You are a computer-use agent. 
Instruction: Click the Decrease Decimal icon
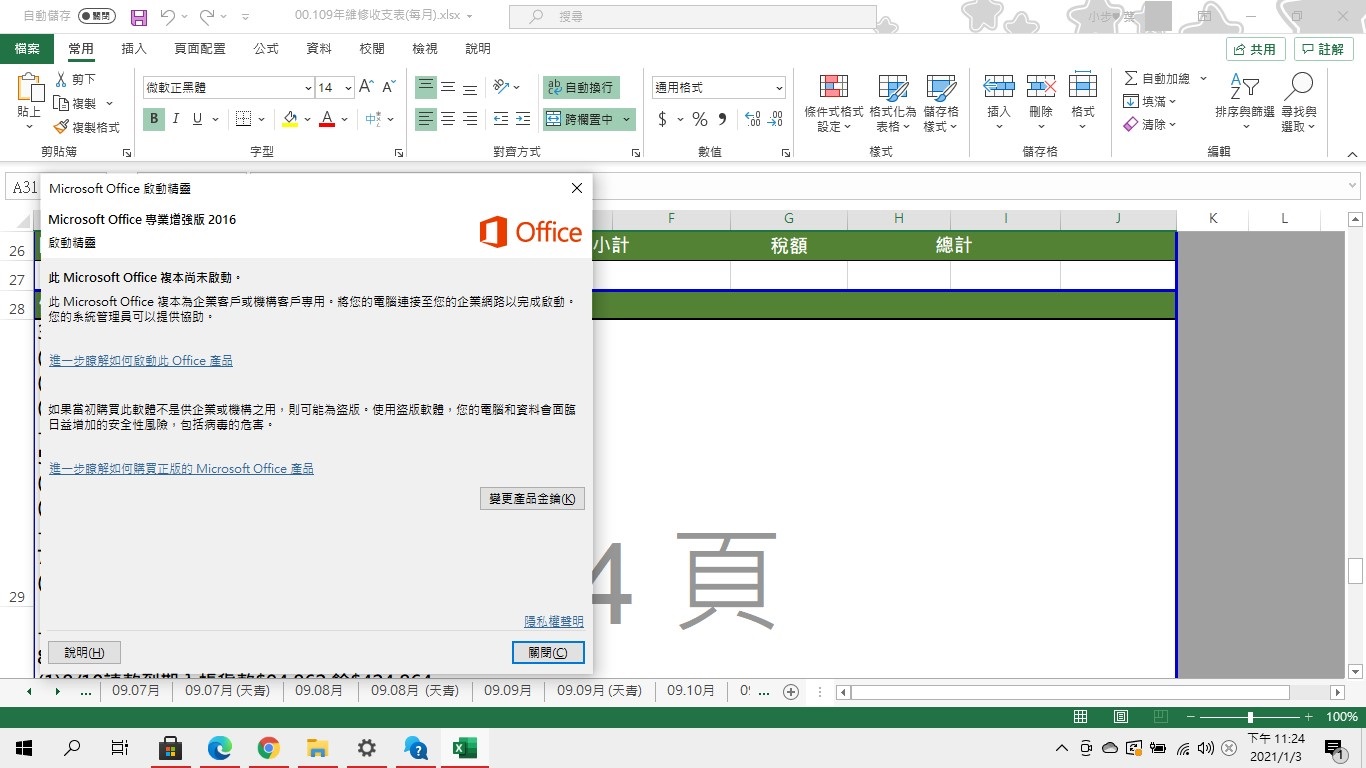pyautogui.click(x=775, y=119)
